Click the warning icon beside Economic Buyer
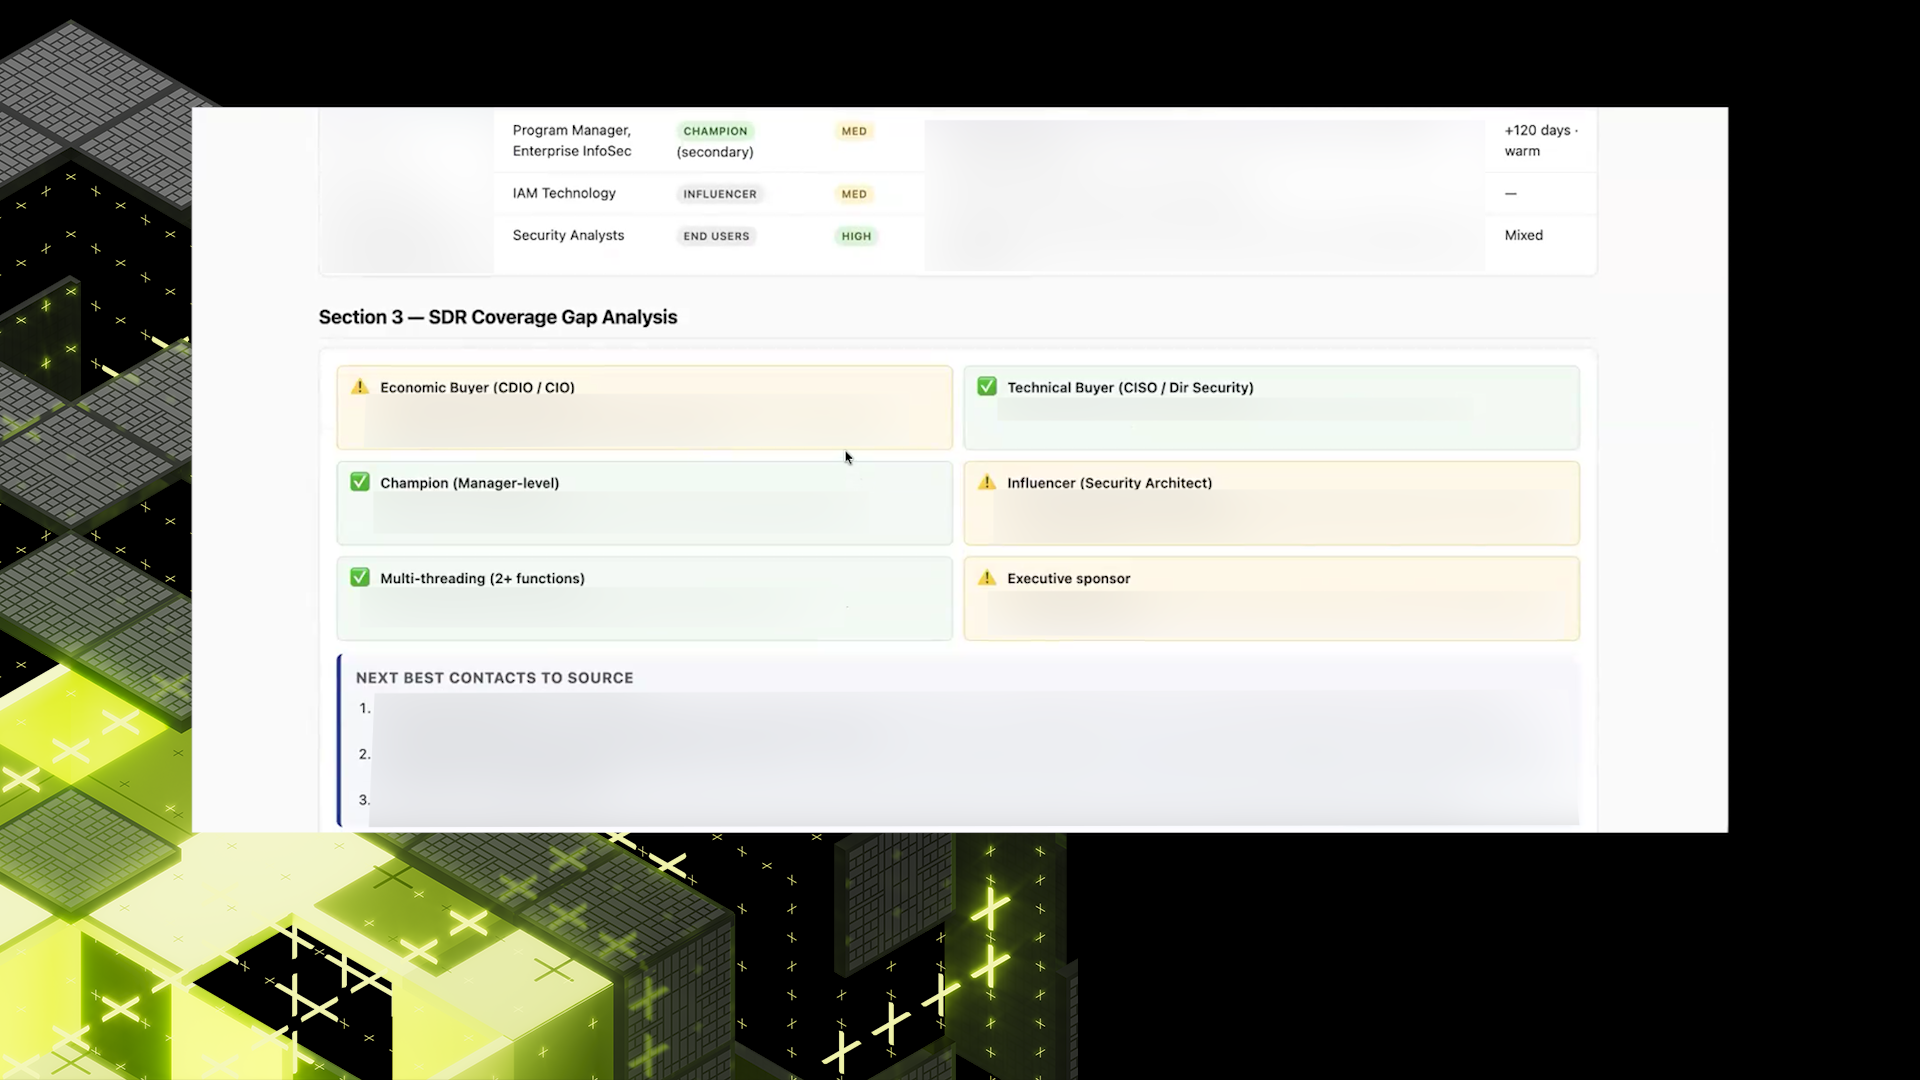Screen dimensions: 1920x1080 [x=360, y=387]
